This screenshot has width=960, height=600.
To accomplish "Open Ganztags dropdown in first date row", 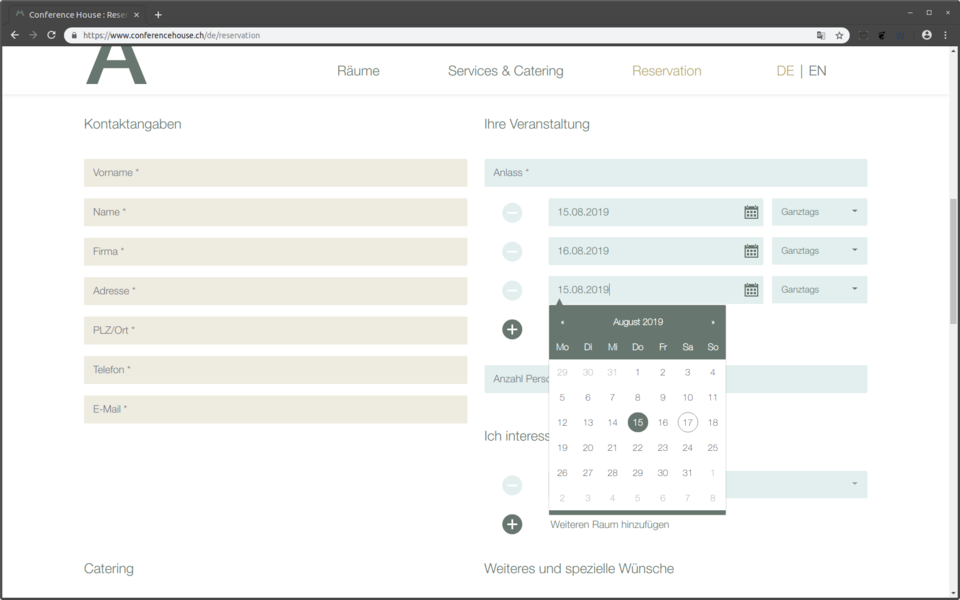I will tap(819, 212).
